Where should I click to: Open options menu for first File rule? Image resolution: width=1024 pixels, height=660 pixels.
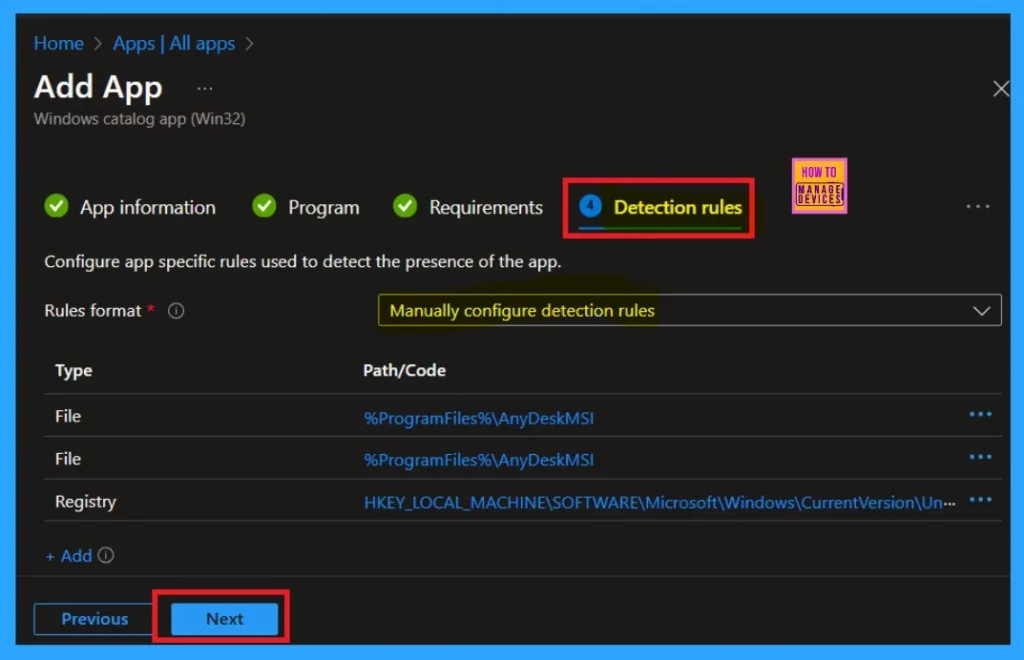point(980,415)
